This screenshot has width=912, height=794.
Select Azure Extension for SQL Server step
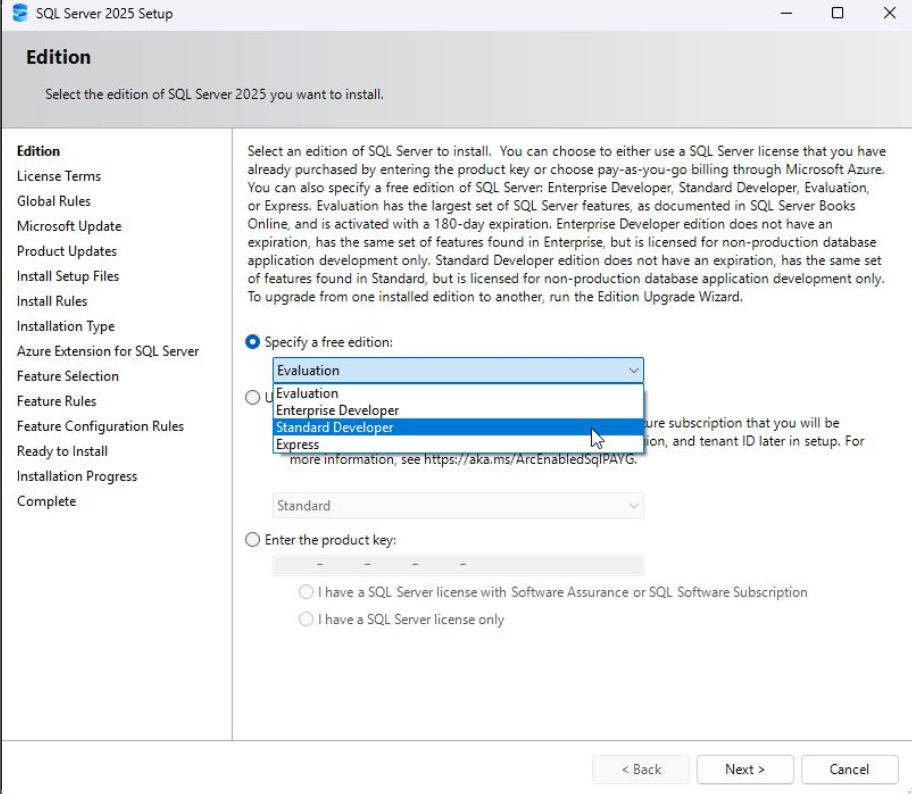tap(108, 351)
